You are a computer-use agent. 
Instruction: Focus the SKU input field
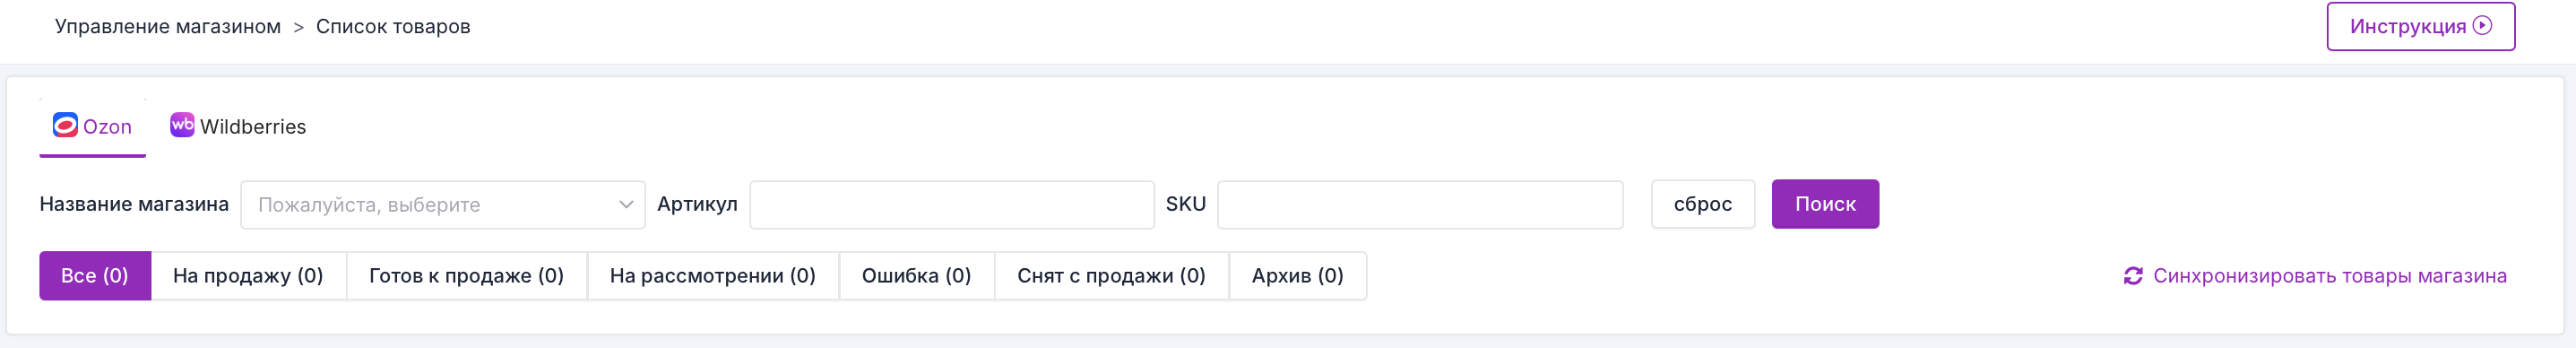[x=1420, y=204]
